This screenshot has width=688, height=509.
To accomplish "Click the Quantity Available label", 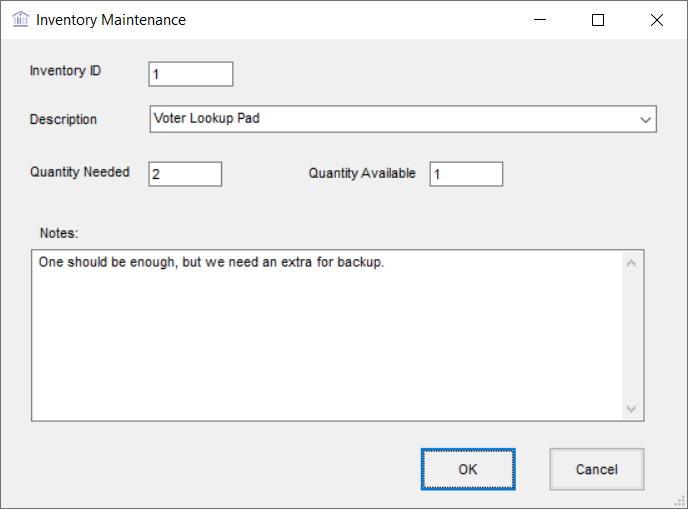I will point(362,173).
